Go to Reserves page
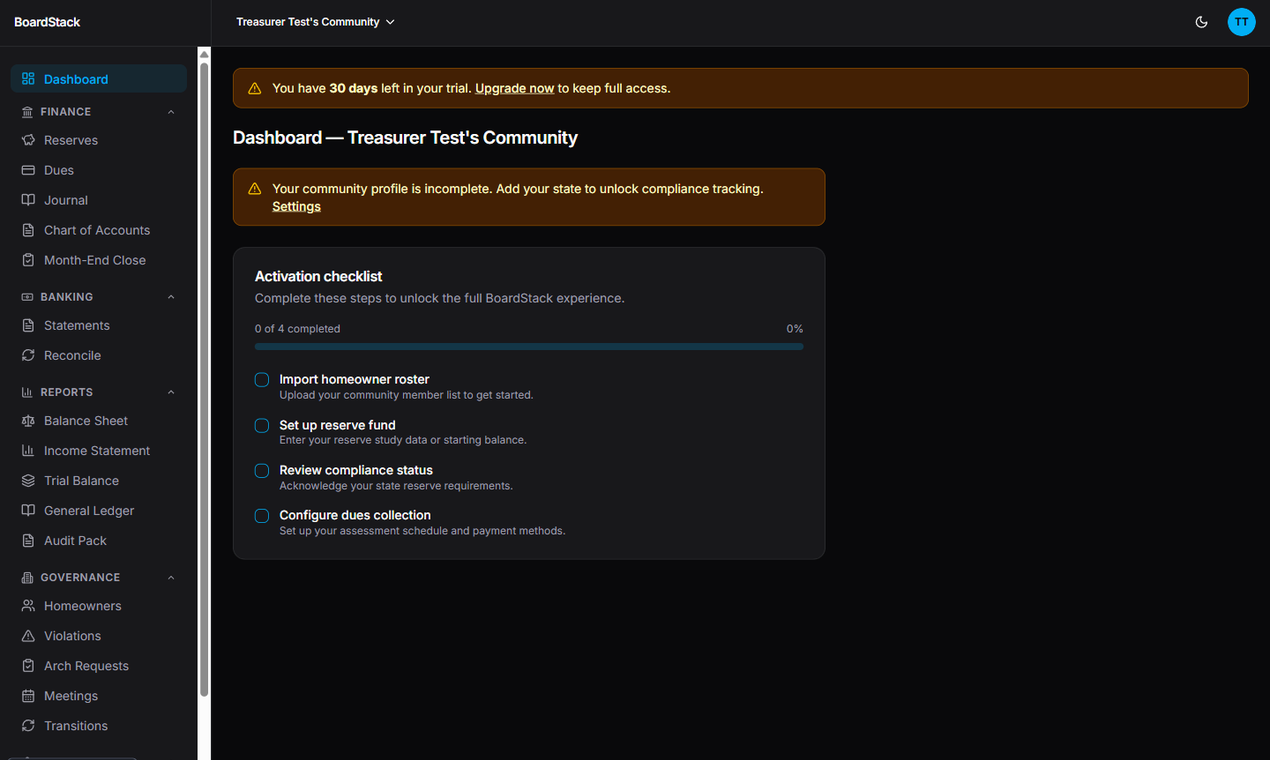 point(99,140)
